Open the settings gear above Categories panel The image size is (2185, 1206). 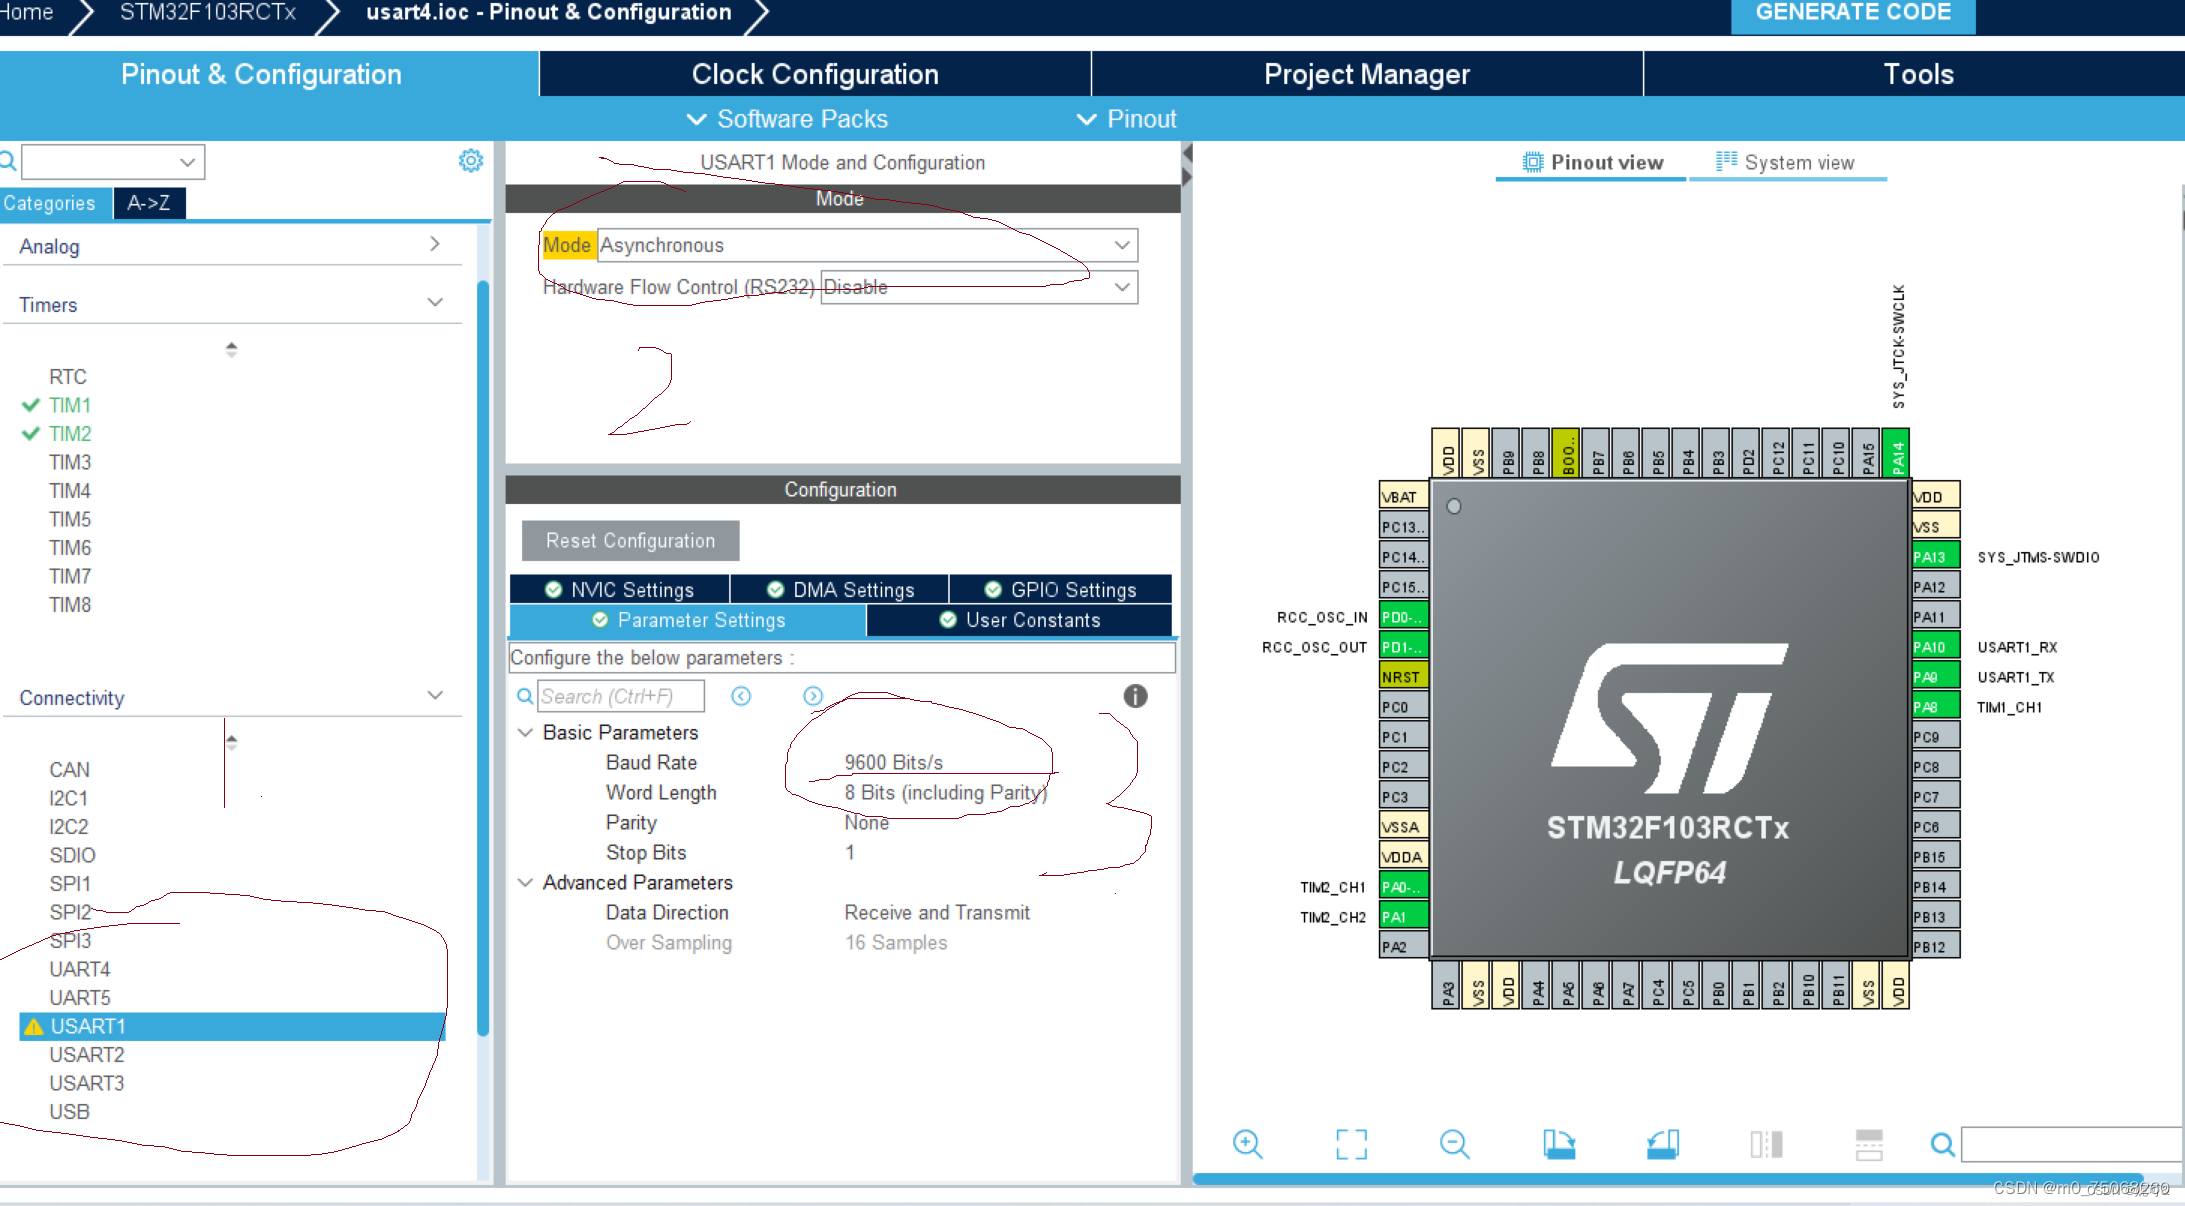click(x=471, y=160)
